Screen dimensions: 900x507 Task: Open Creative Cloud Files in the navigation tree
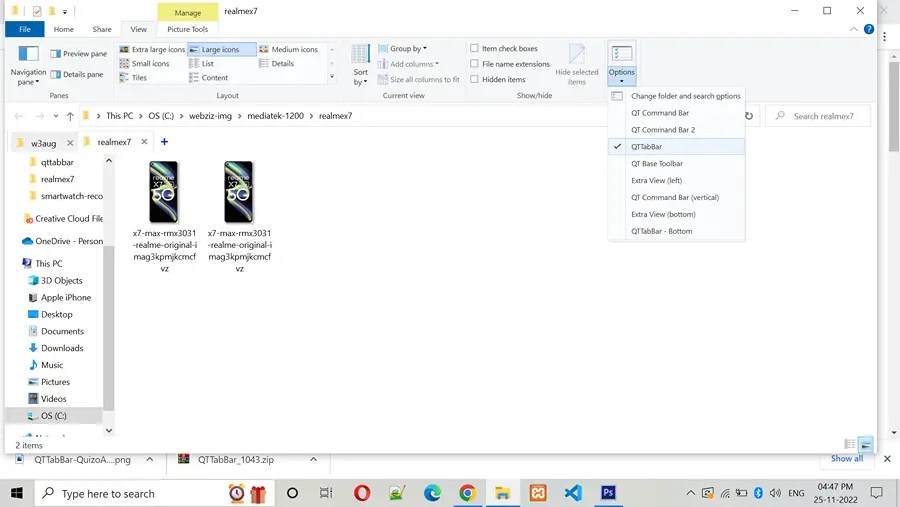(63, 219)
